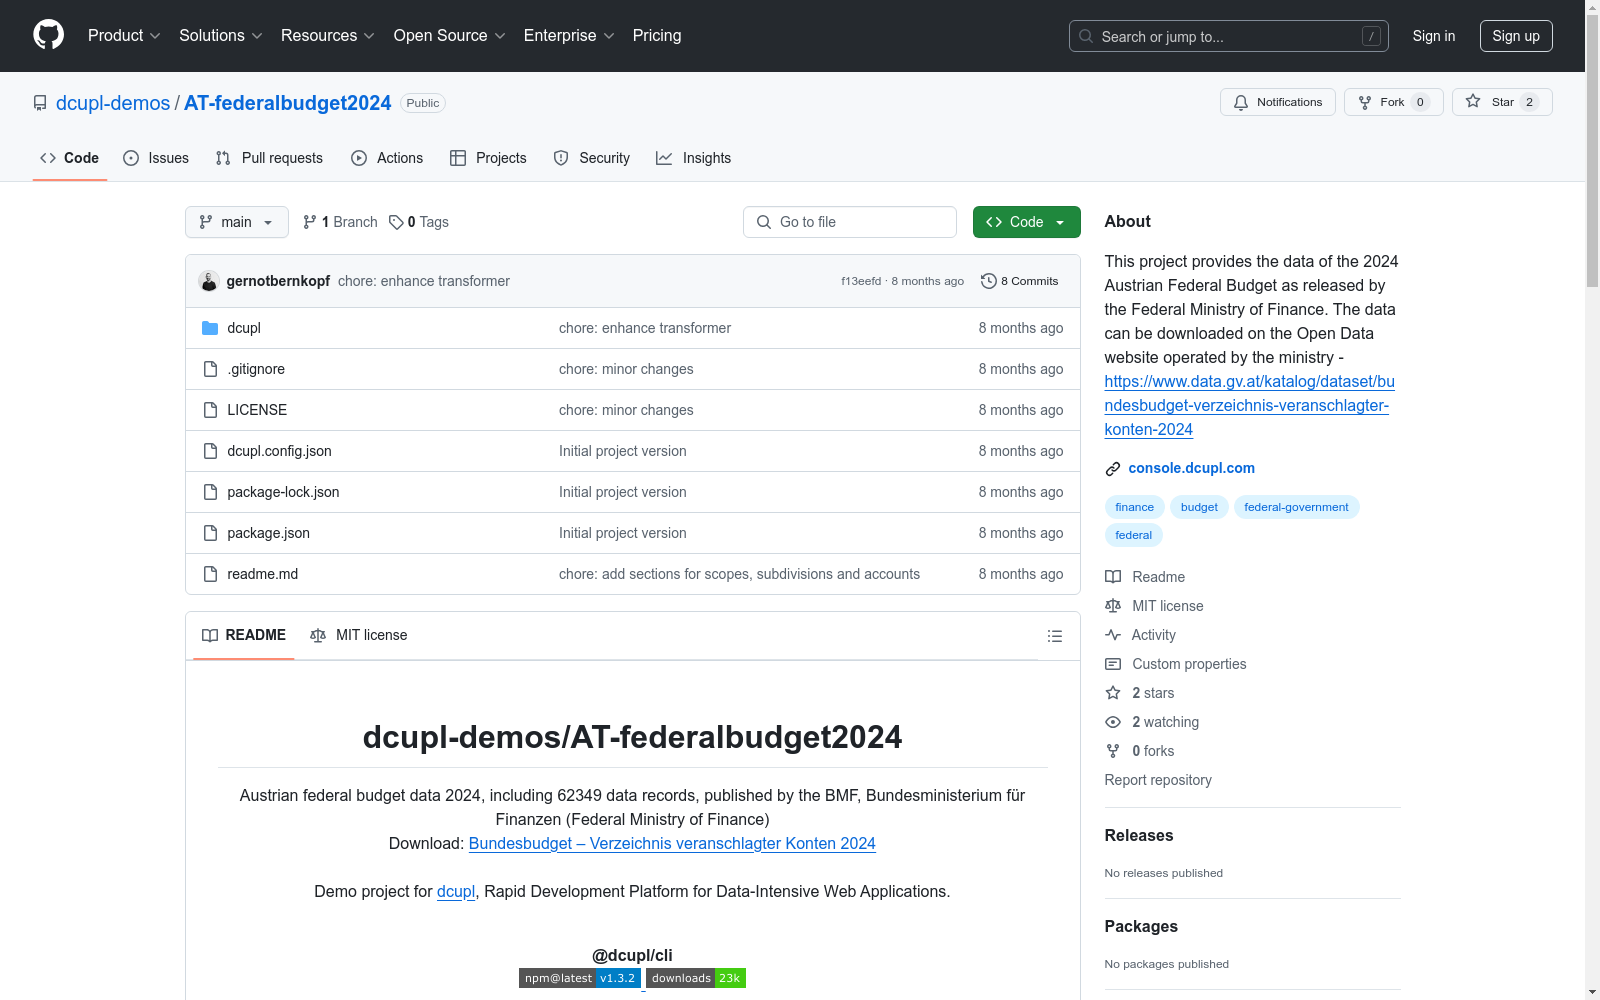Click the commits history clock icon
The height and width of the screenshot is (1000, 1600).
coord(989,281)
